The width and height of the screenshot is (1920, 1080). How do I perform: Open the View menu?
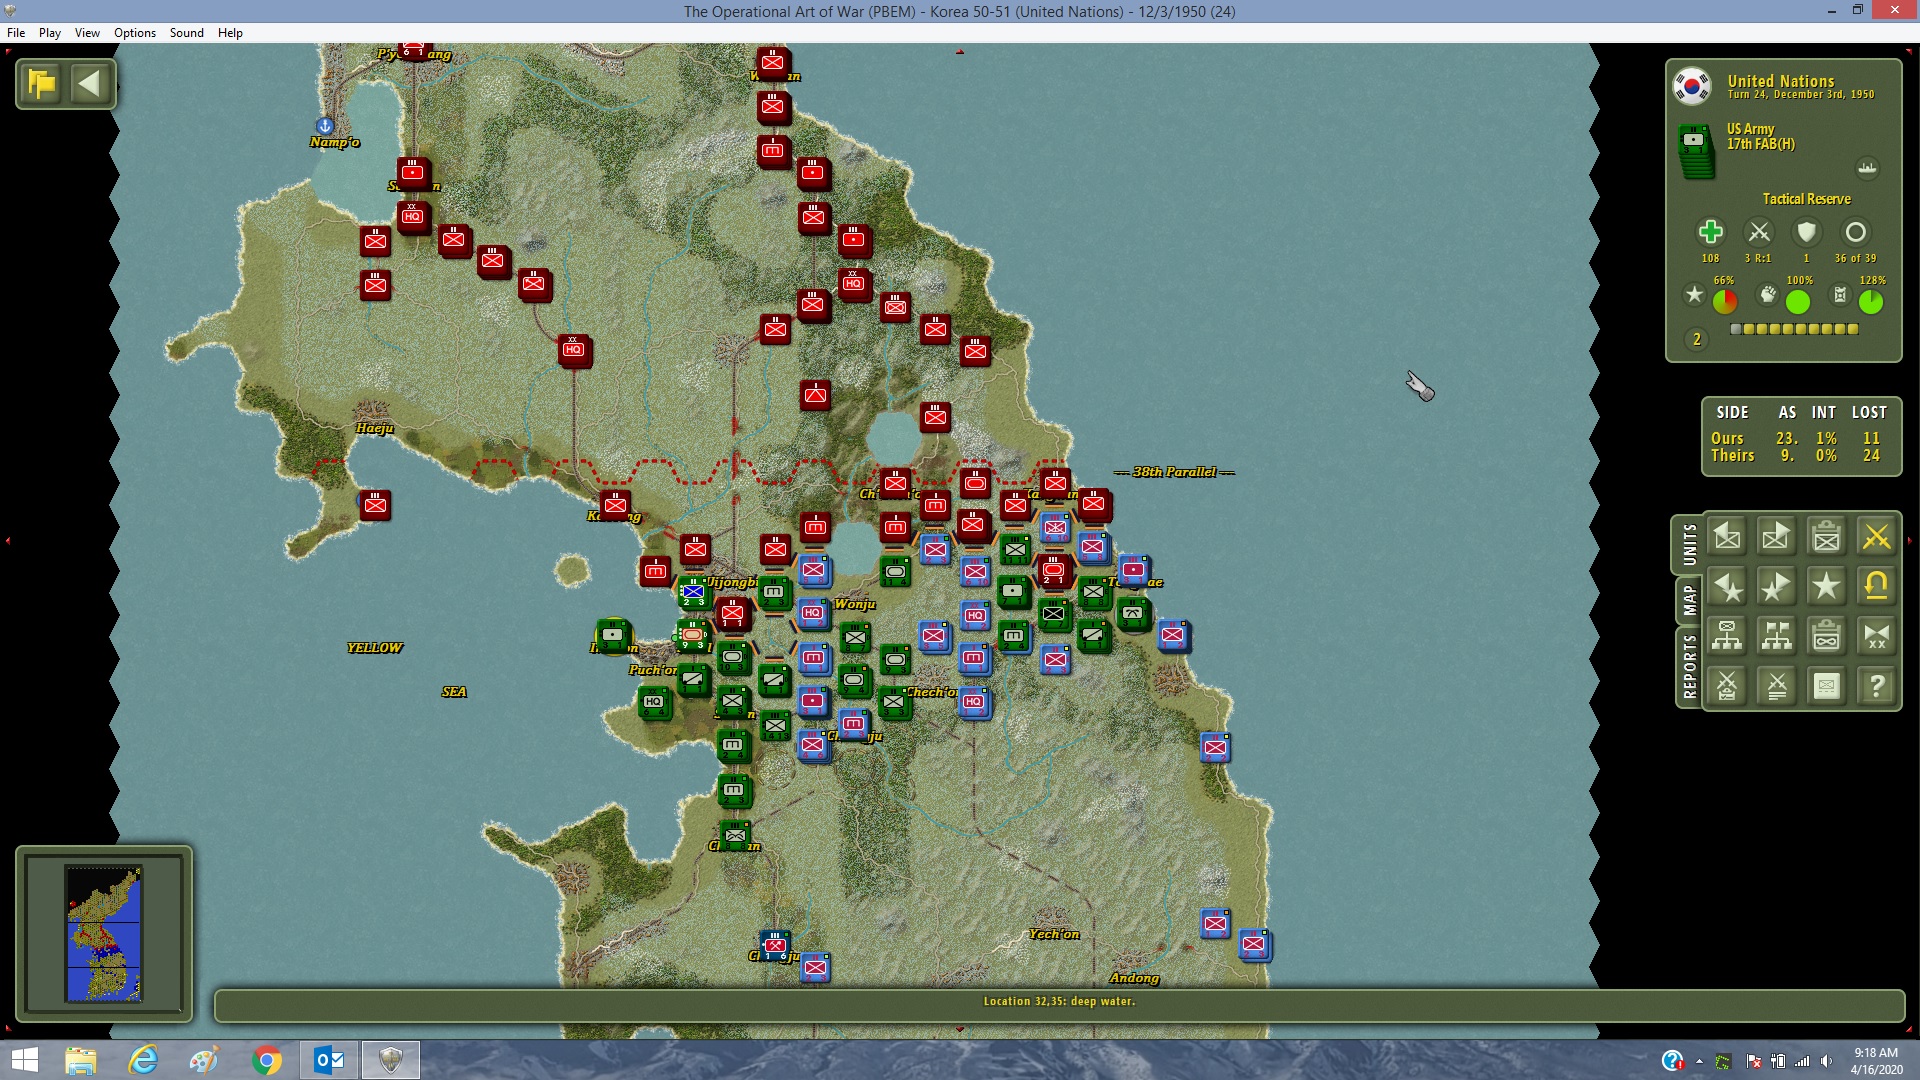coord(87,33)
